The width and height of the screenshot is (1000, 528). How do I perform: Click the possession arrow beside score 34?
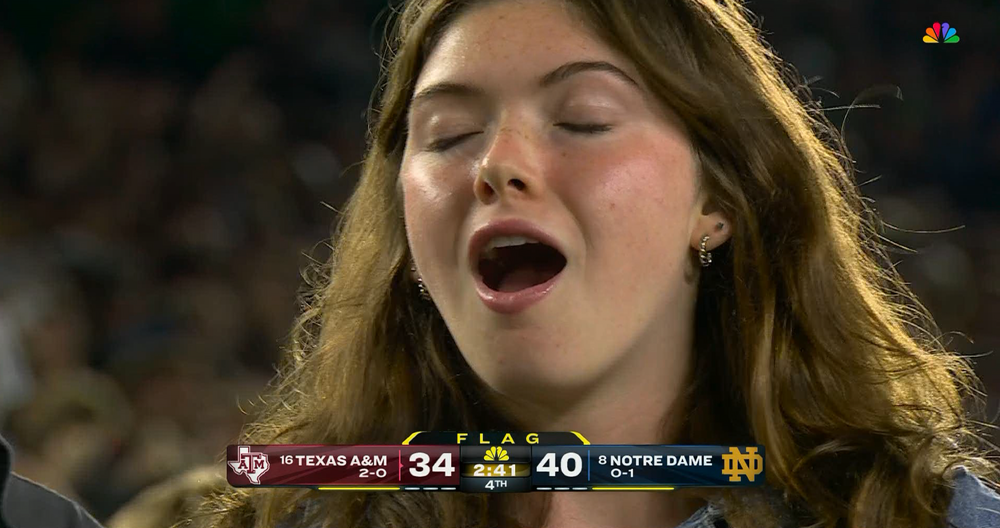tap(400, 466)
